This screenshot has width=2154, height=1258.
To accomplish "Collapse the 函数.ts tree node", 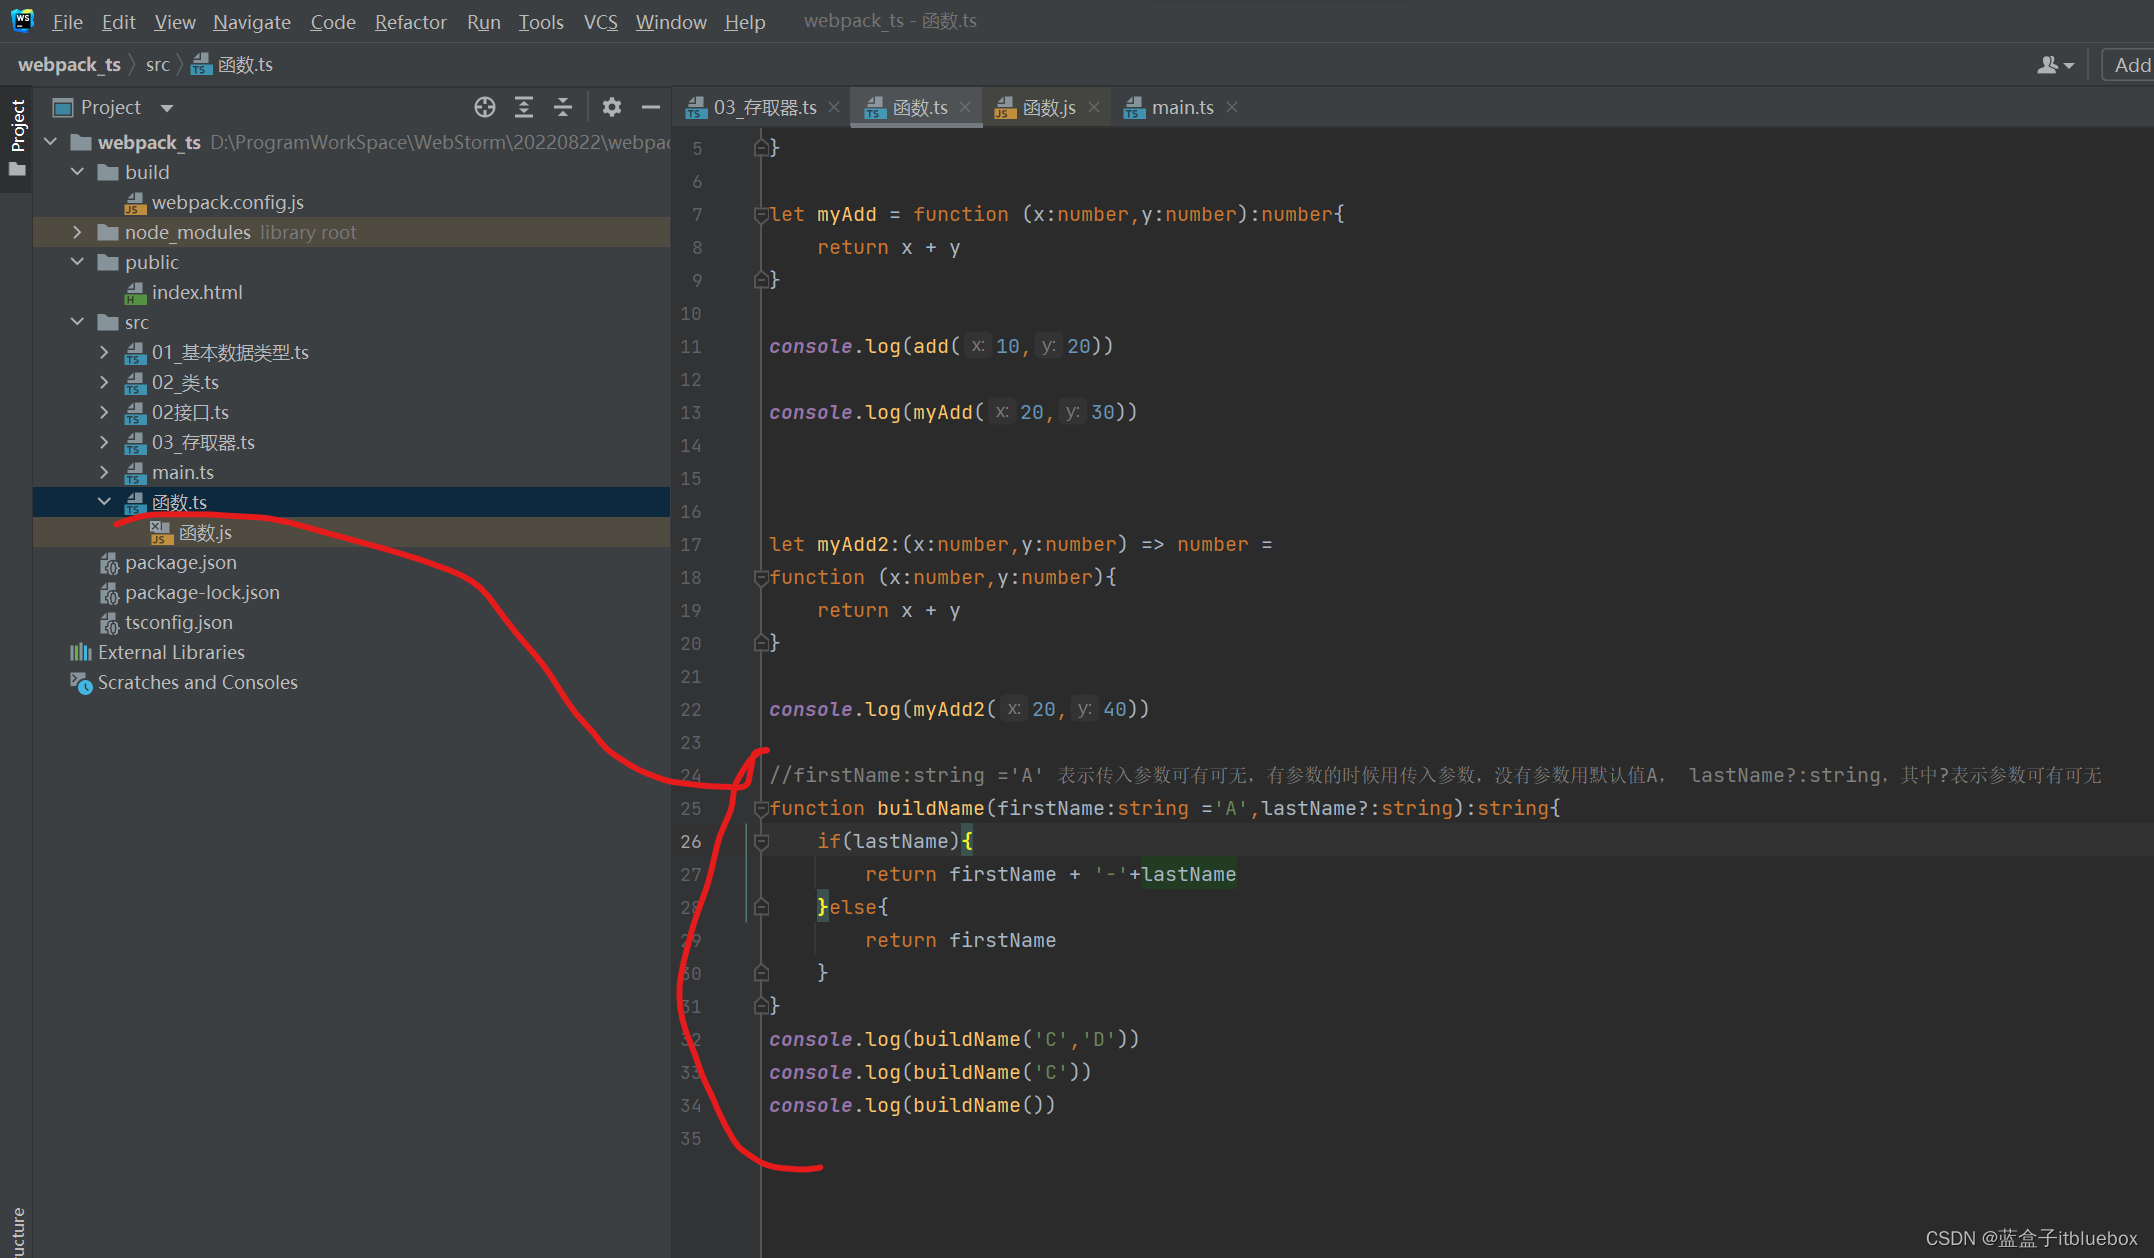I will pos(105,502).
